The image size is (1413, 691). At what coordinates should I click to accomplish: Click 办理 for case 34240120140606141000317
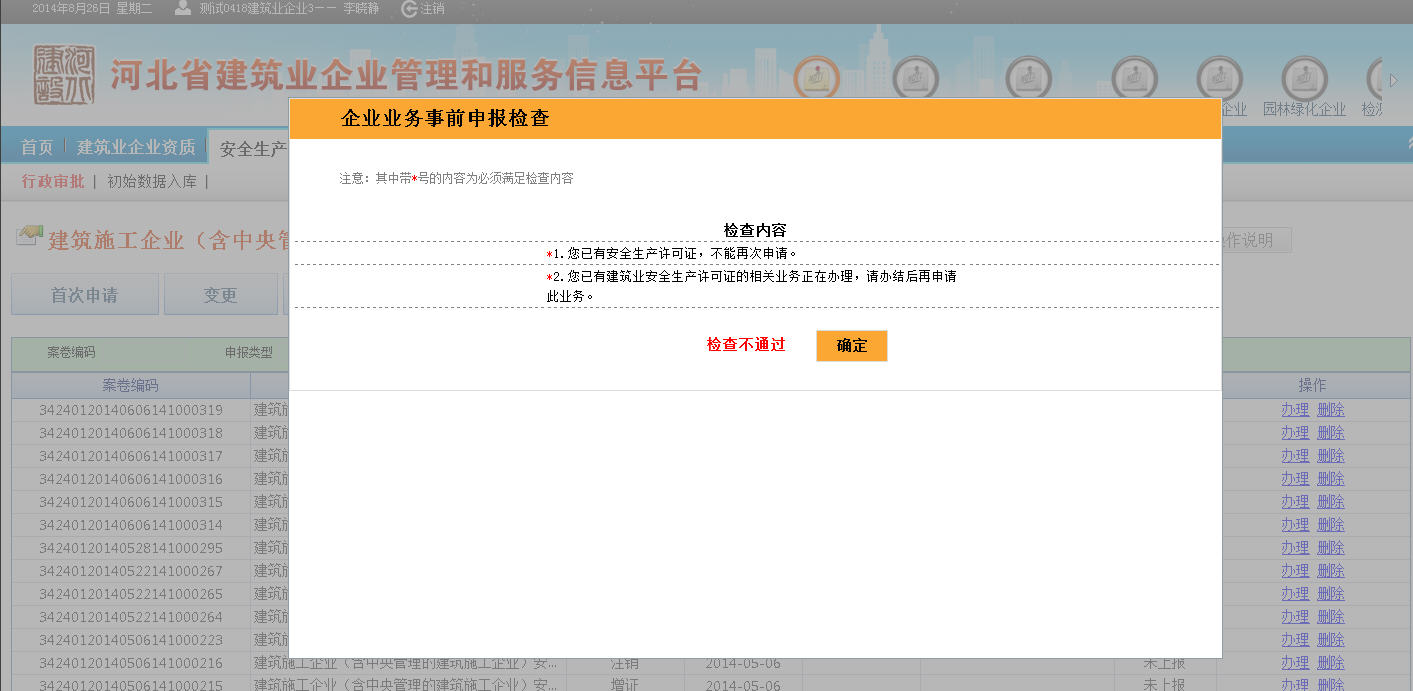point(1295,456)
